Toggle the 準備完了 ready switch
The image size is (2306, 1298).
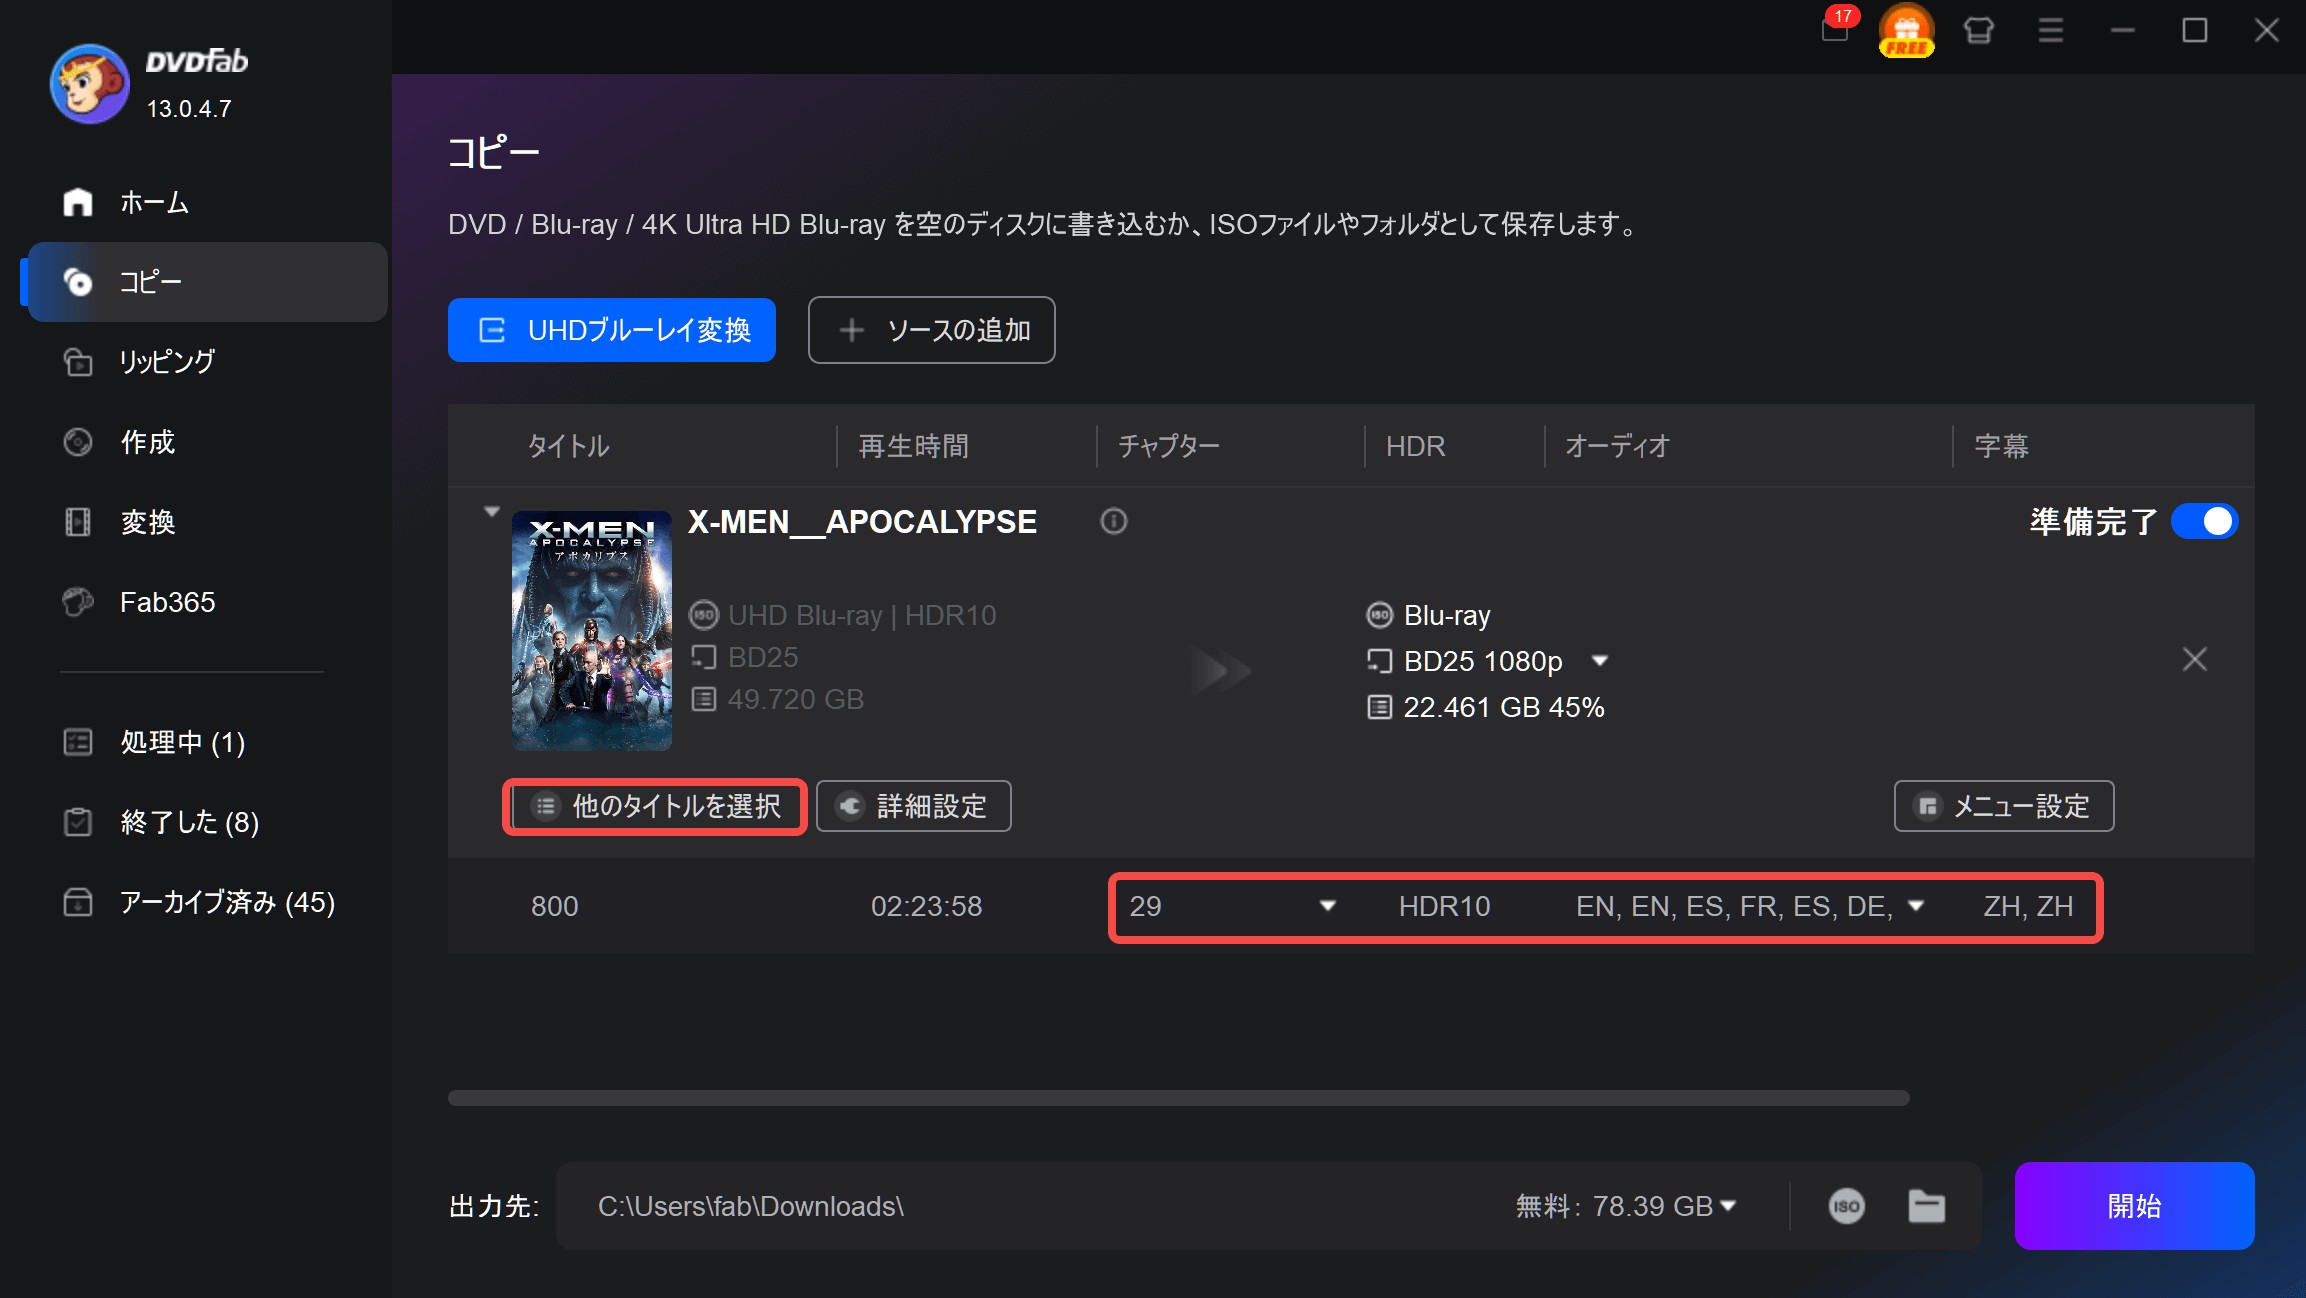click(2204, 521)
